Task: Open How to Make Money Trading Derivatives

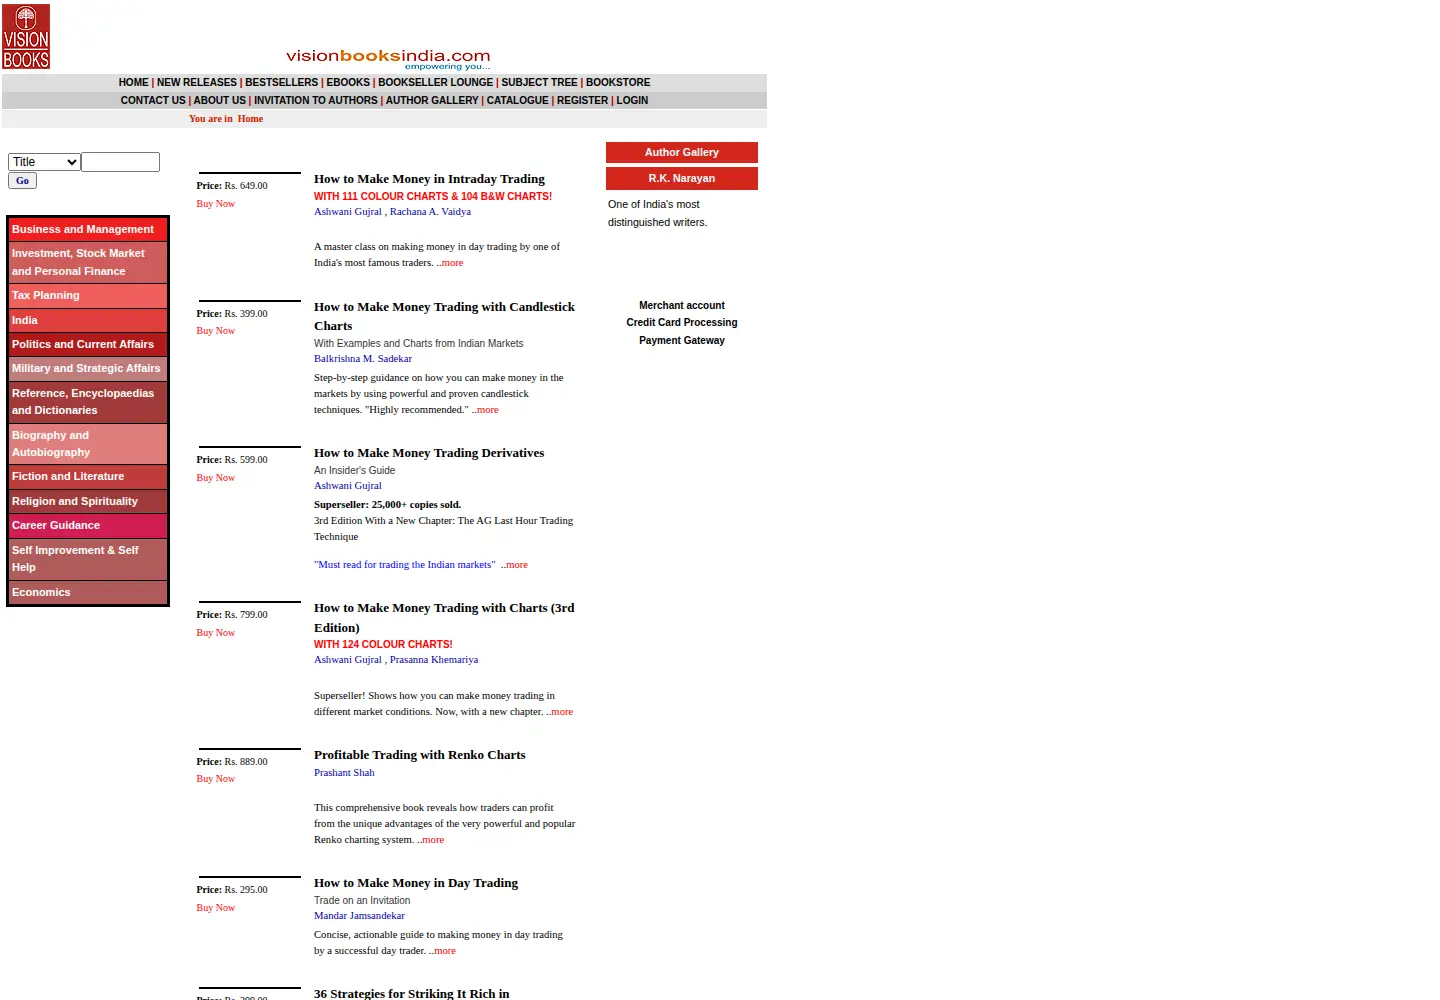Action: tap(429, 453)
